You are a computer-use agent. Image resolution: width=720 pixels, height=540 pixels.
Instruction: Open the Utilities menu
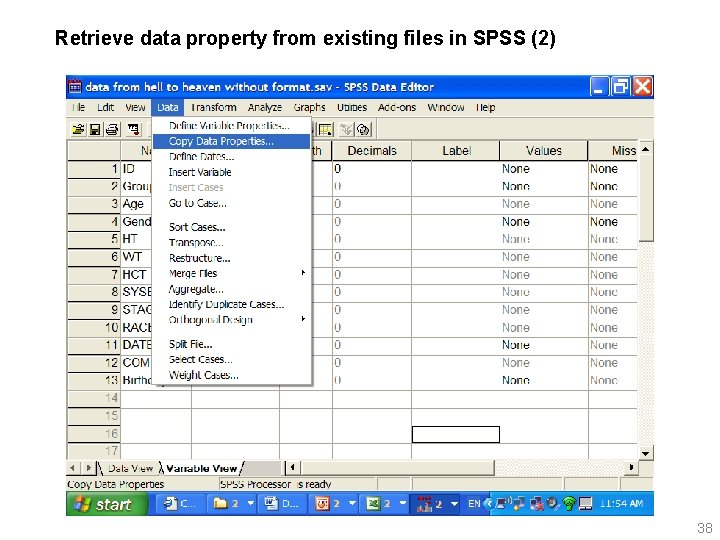point(352,107)
